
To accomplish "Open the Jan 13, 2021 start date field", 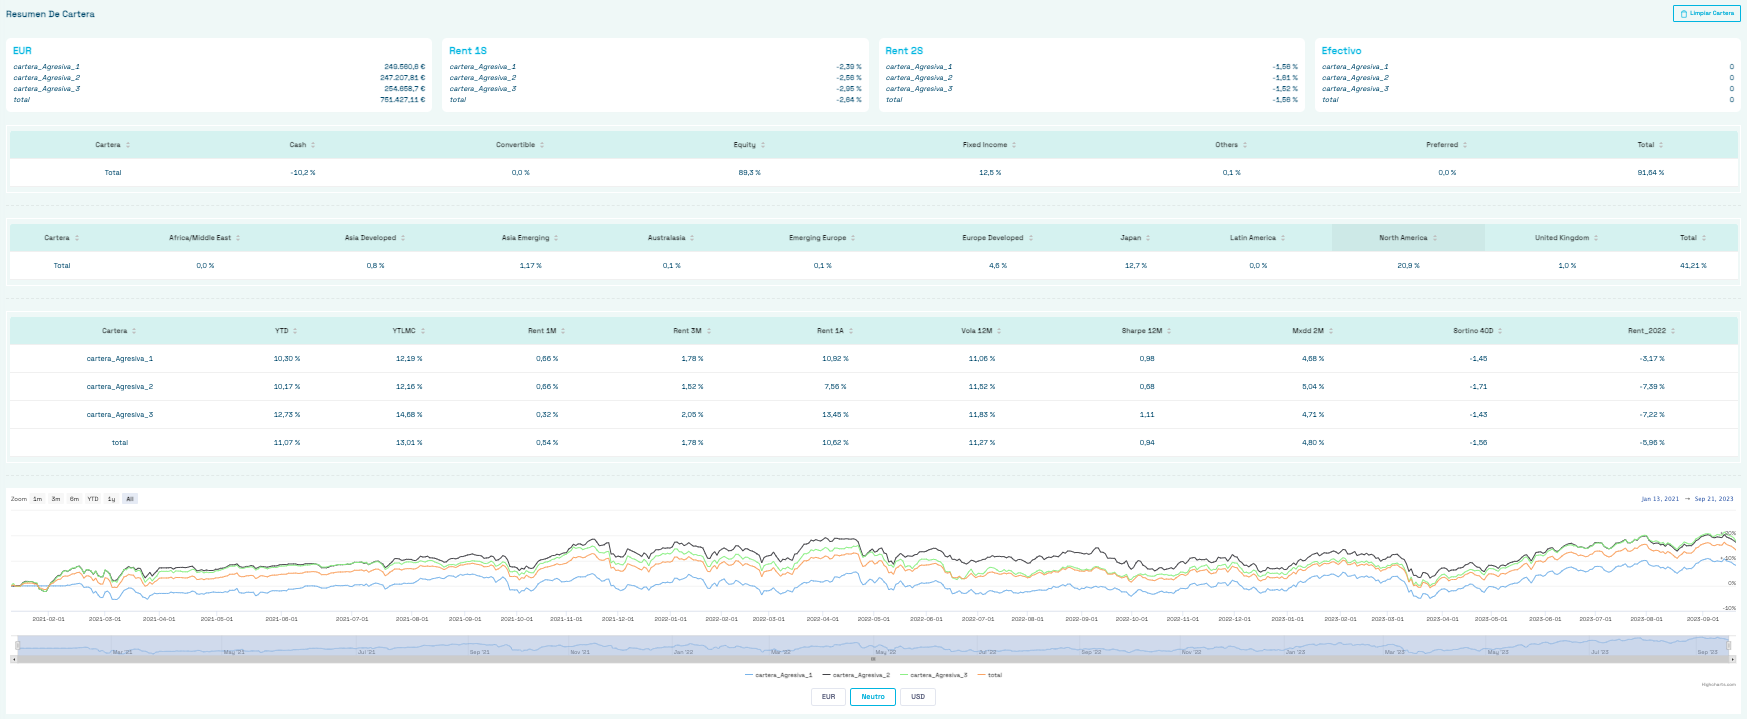I will 1660,499.
